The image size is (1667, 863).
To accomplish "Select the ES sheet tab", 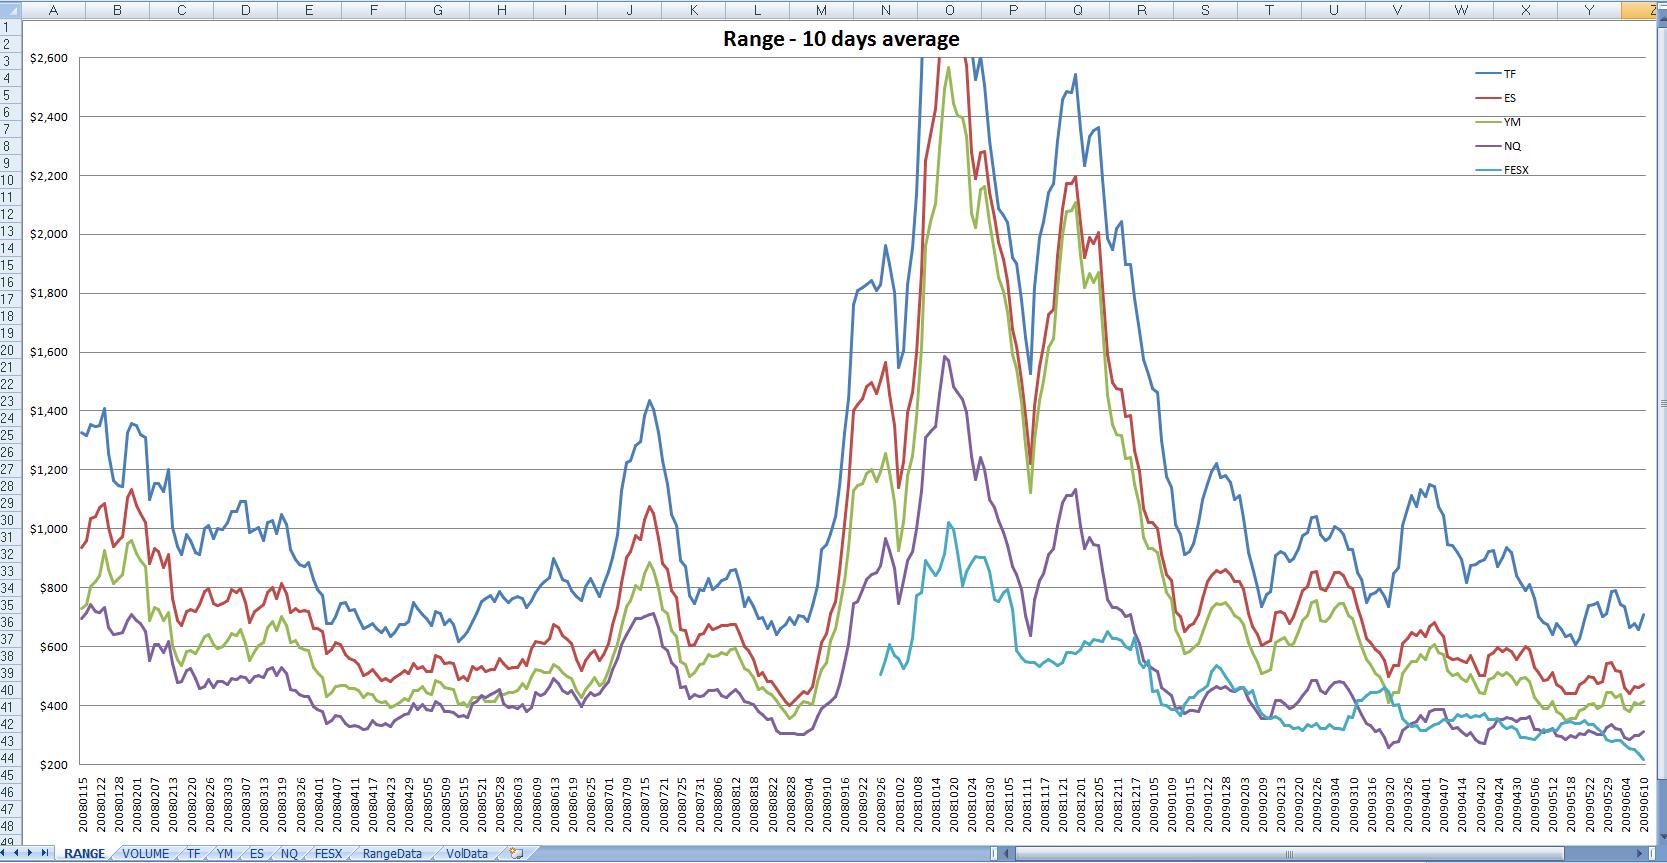I will tap(257, 853).
